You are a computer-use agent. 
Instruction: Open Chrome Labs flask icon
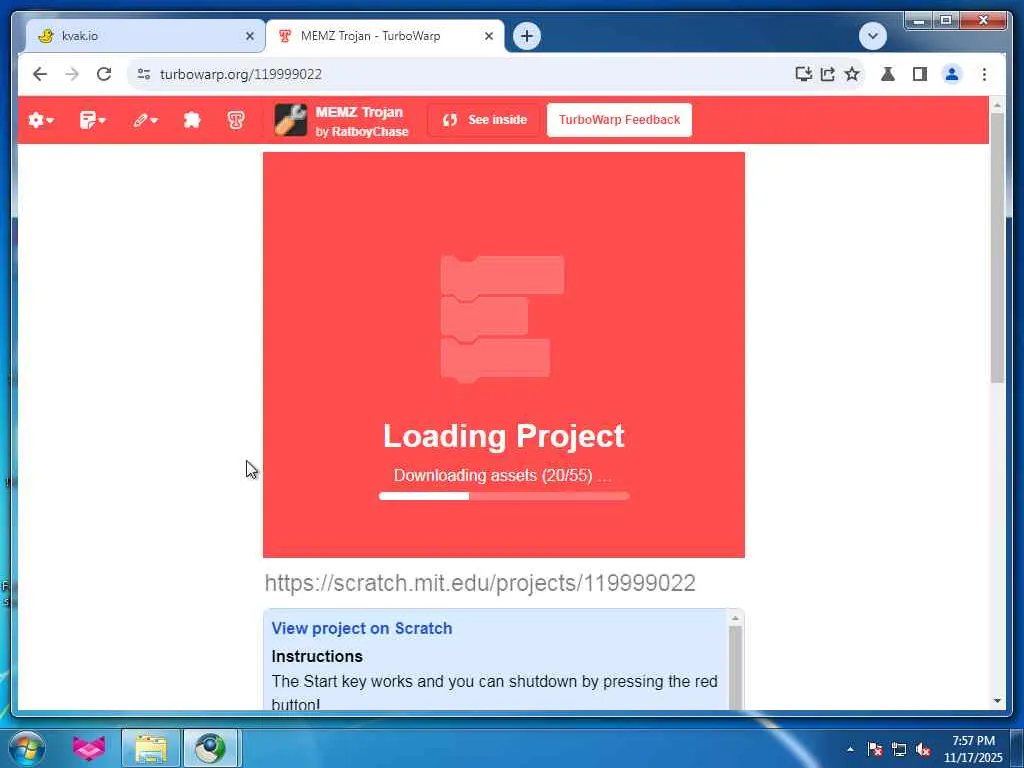(x=888, y=74)
